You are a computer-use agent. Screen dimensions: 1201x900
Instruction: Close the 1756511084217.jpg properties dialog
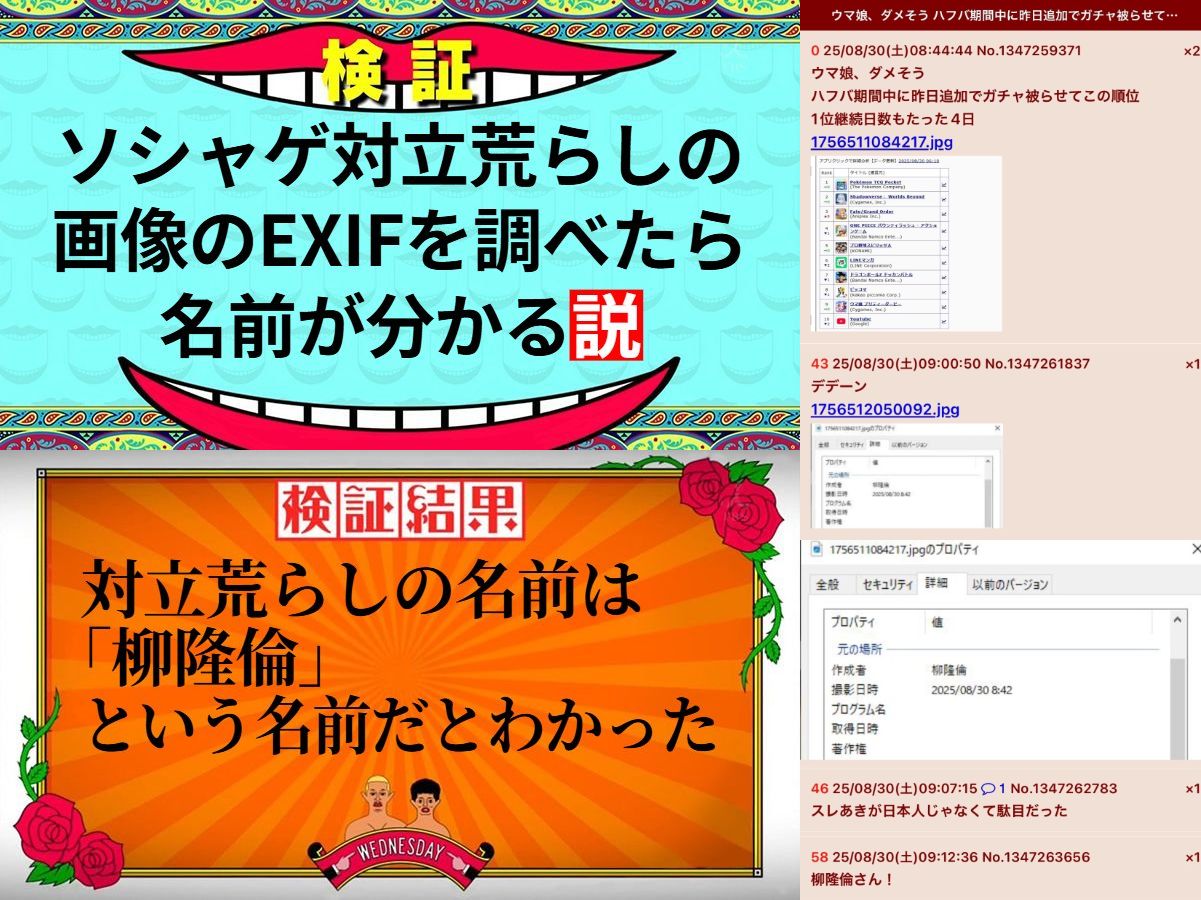point(1194,549)
